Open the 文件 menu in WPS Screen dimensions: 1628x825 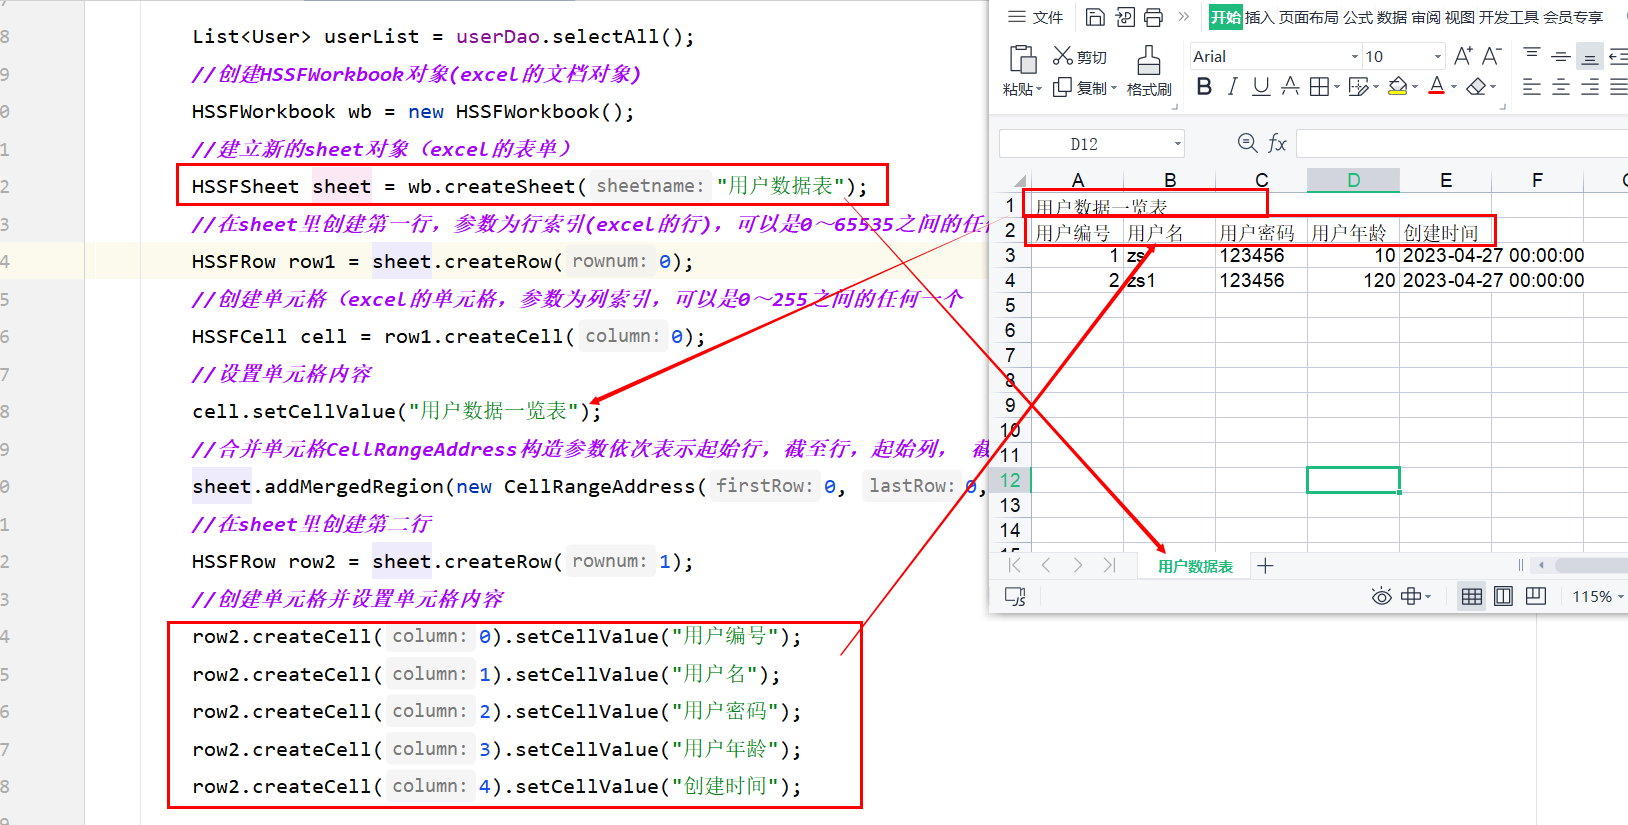pos(1035,17)
